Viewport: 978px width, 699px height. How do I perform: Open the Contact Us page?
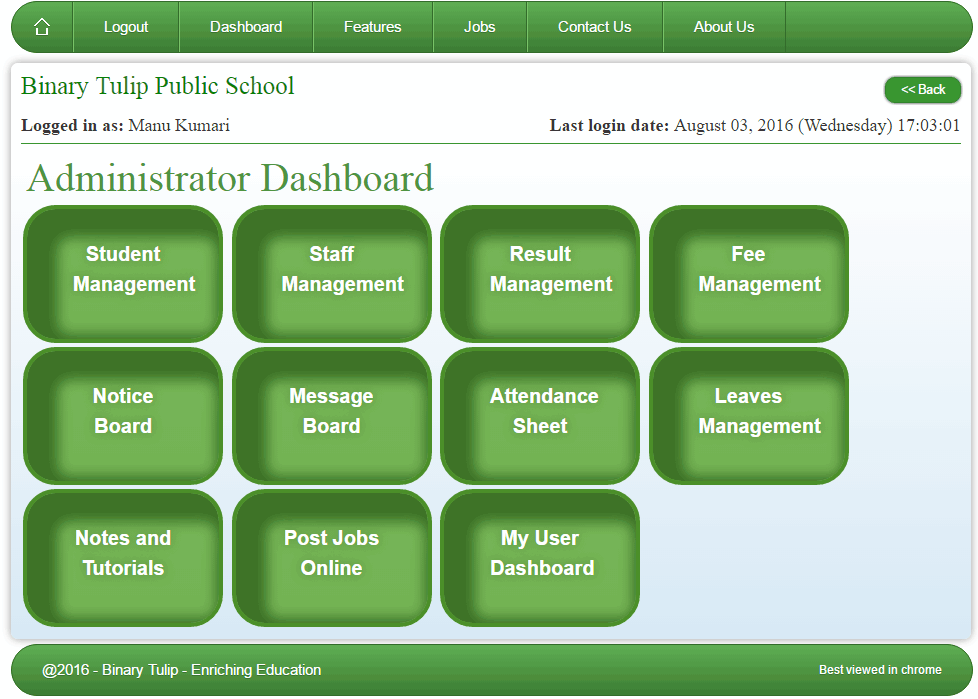pyautogui.click(x=594, y=27)
